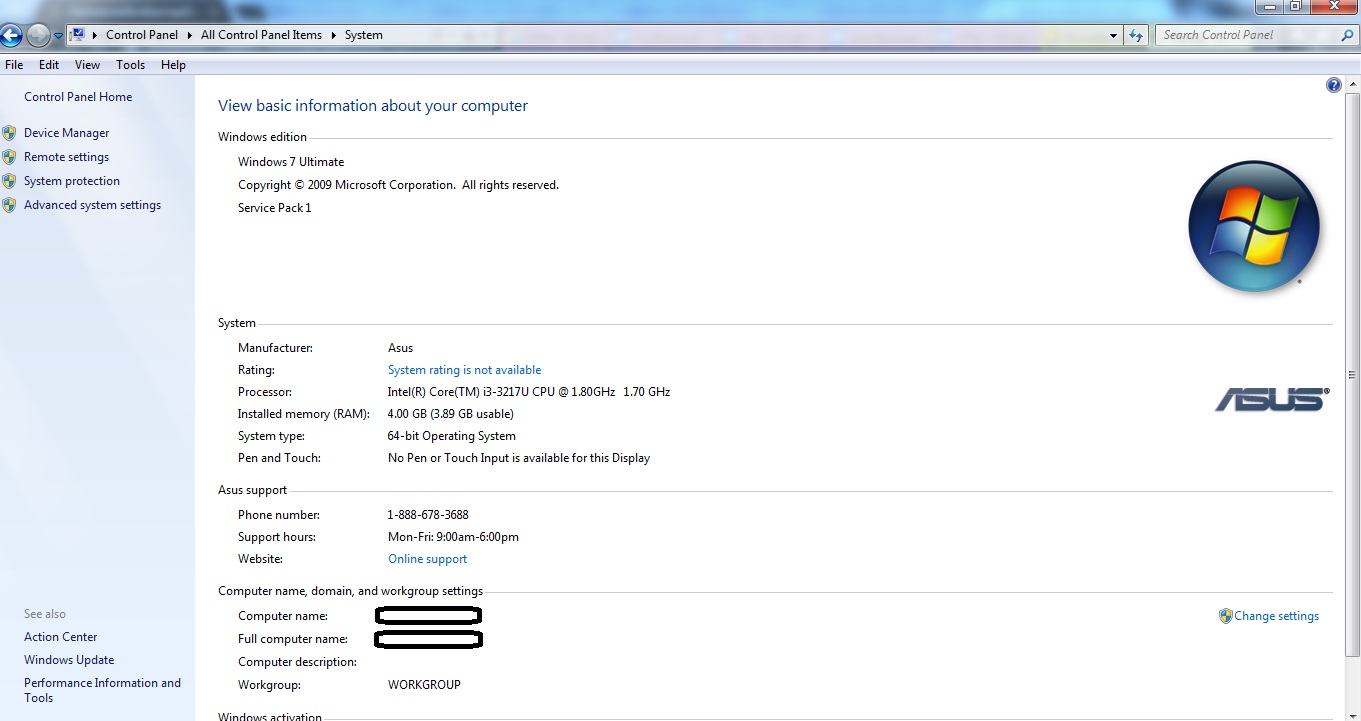The height and width of the screenshot is (721, 1361).
Task: Open the View menu
Action: [x=88, y=65]
